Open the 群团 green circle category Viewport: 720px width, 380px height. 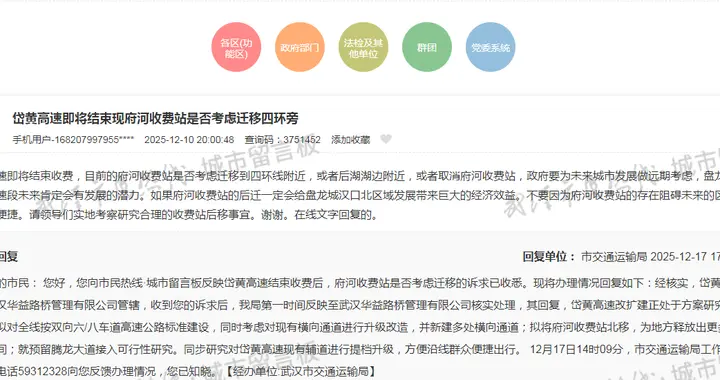[427, 47]
